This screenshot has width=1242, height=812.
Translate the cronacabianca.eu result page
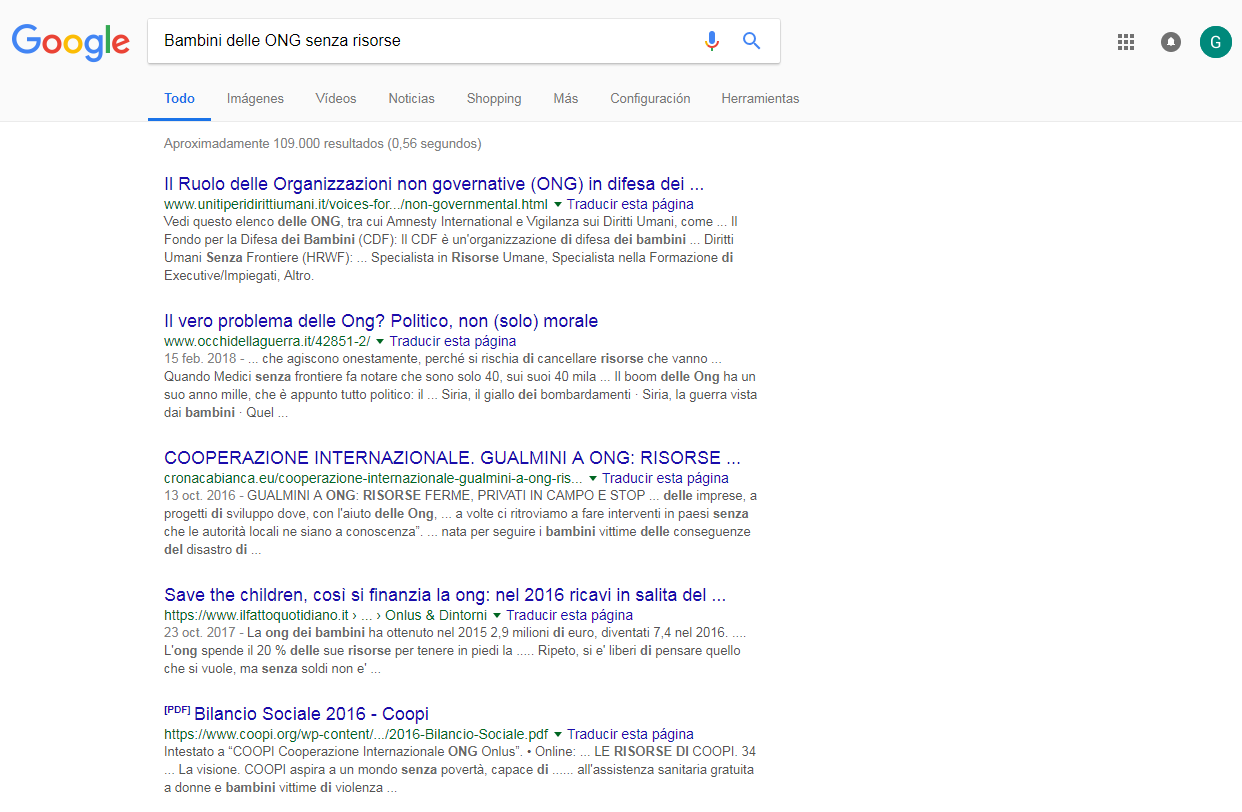665,478
